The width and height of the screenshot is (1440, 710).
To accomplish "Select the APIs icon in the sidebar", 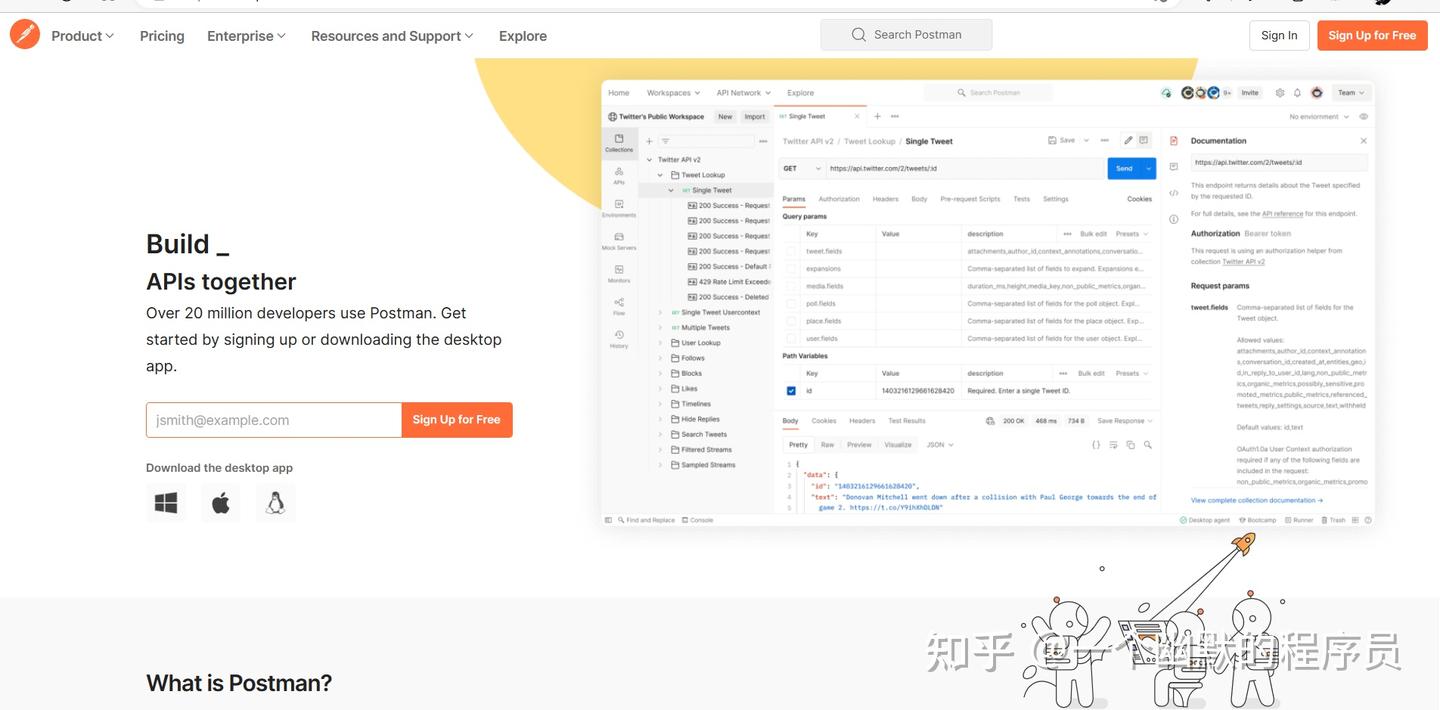I will 618,170.
